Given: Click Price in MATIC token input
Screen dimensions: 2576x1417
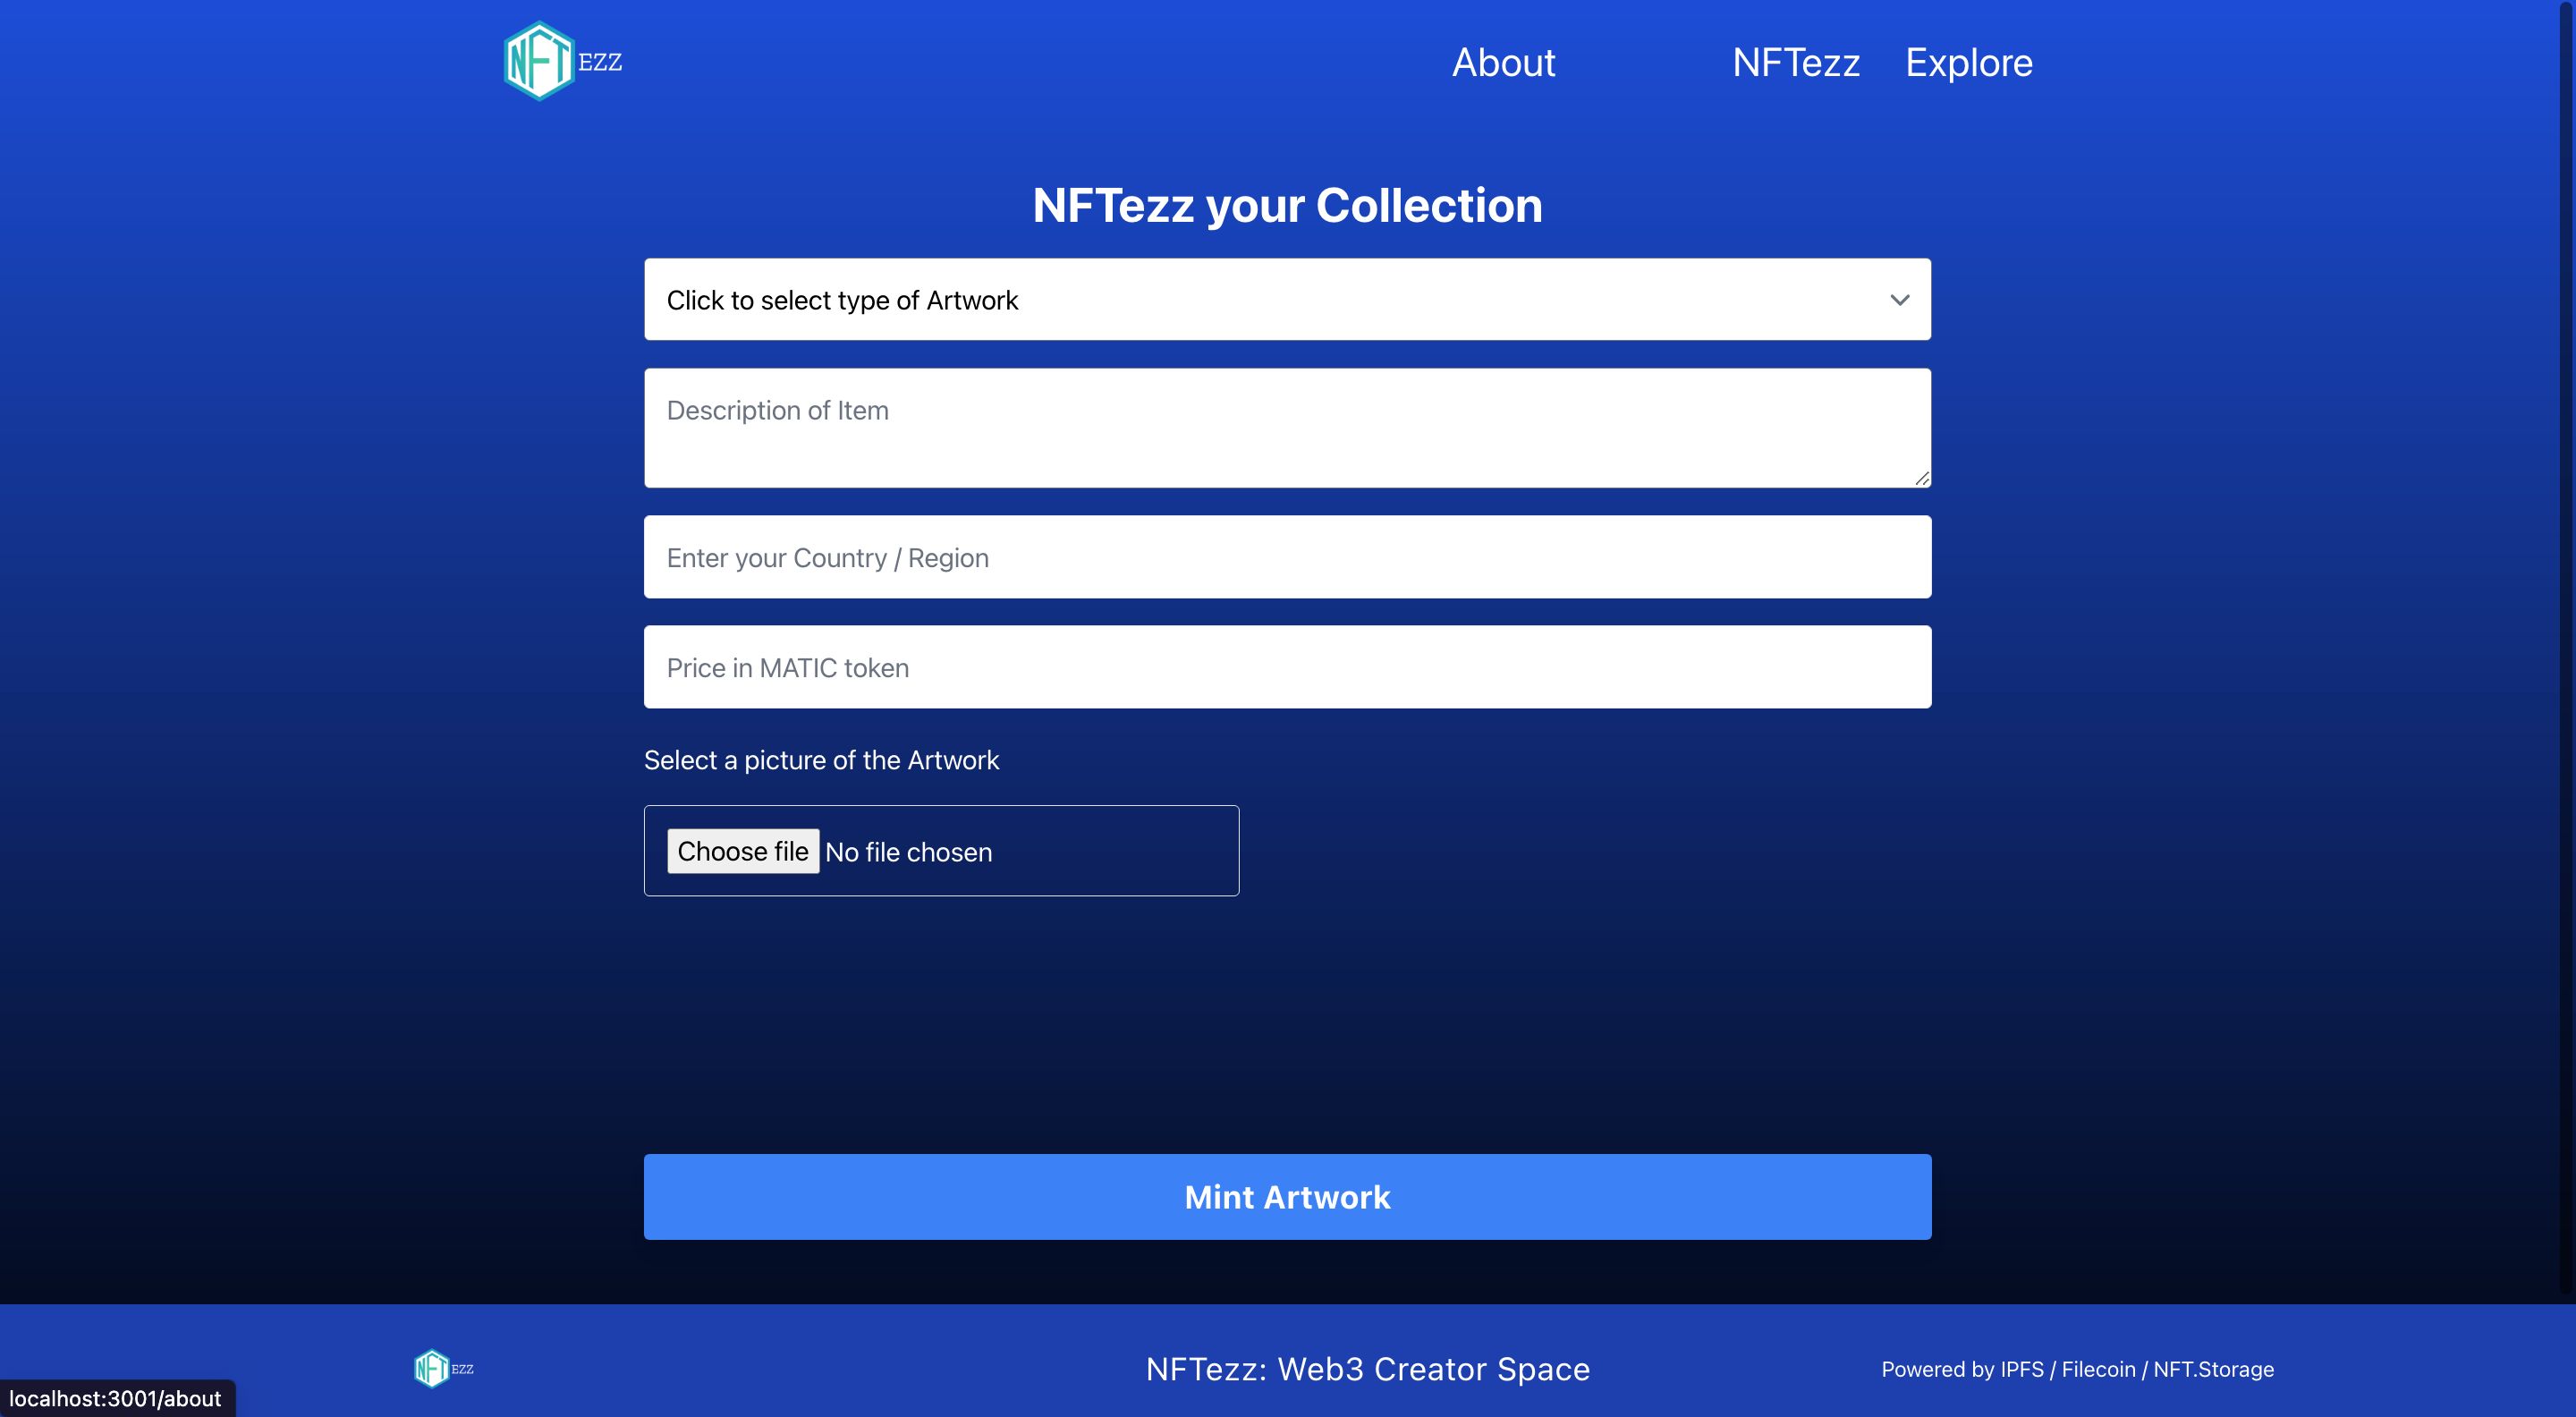Looking at the screenshot, I should click(1287, 666).
